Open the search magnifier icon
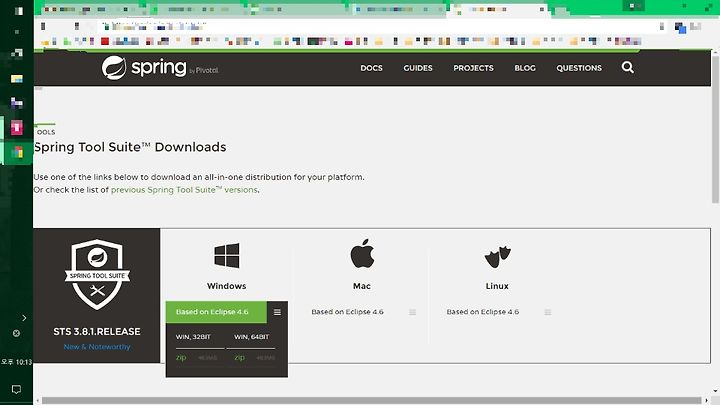This screenshot has height=405, width=720. click(628, 68)
